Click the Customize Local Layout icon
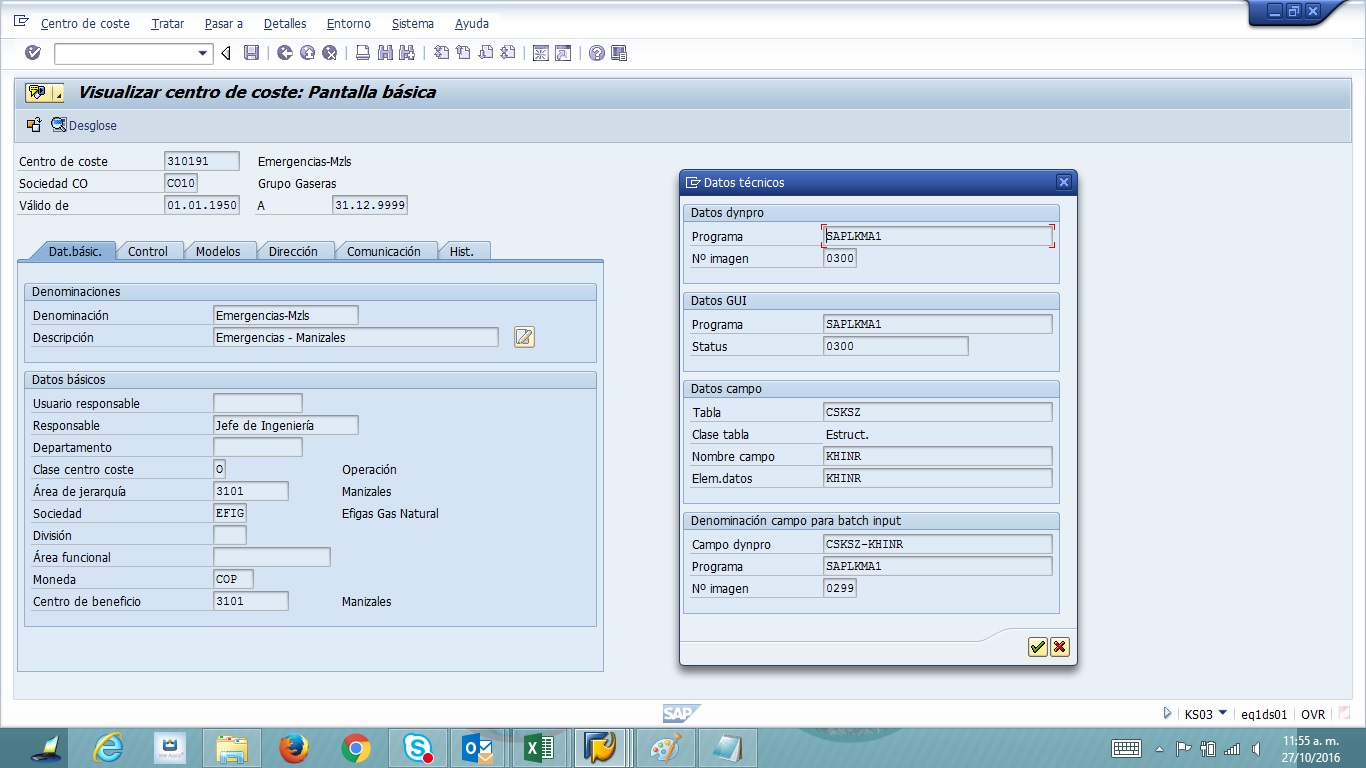 [x=620, y=52]
